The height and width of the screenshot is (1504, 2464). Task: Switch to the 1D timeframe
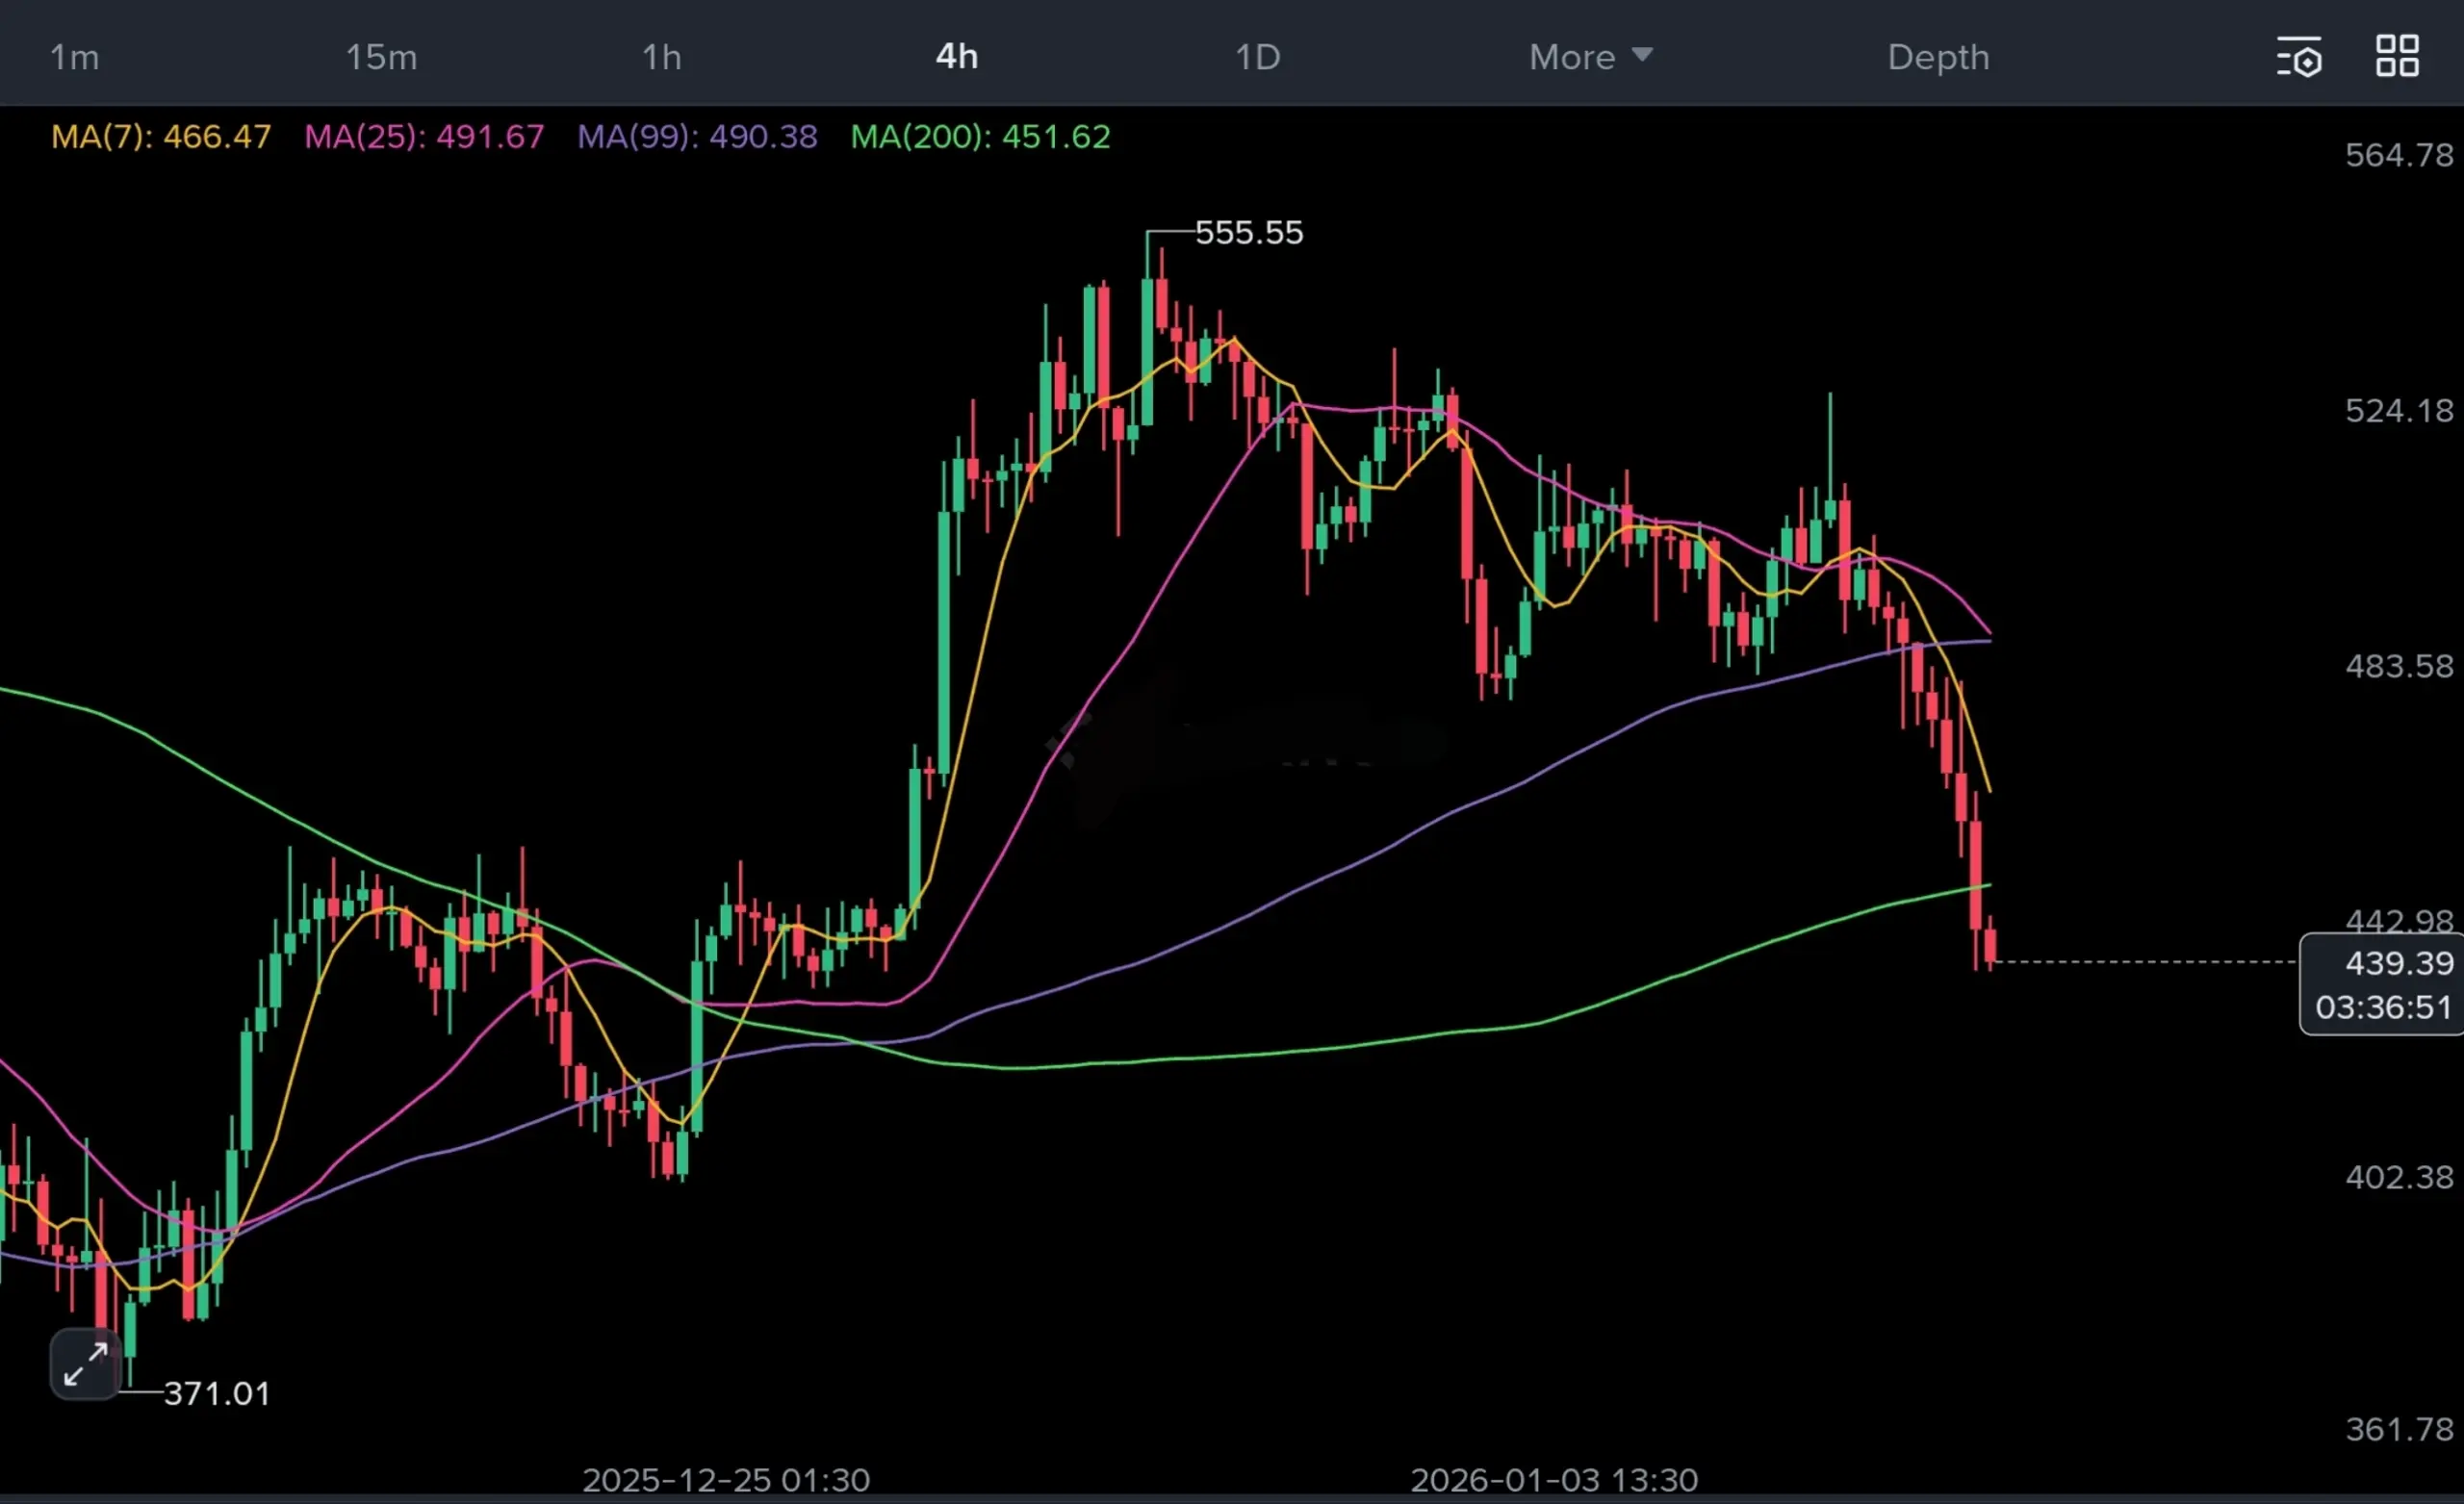point(1258,57)
